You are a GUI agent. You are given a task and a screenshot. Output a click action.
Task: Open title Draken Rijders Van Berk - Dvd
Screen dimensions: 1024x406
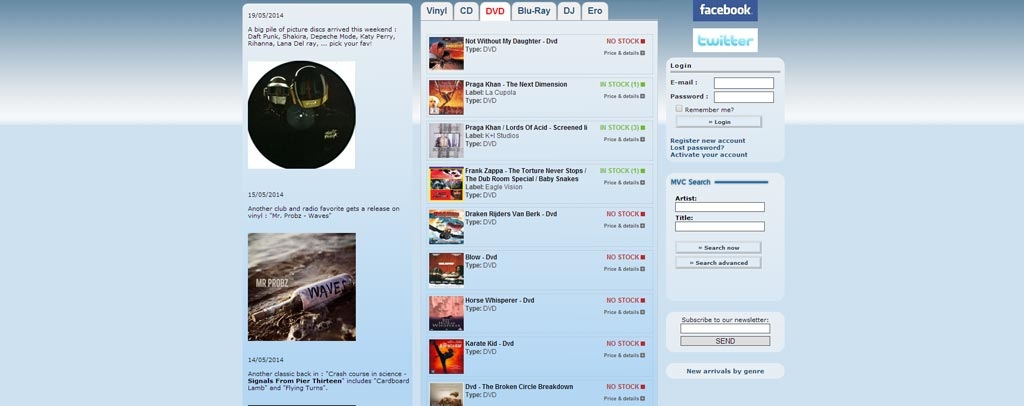[511, 213]
